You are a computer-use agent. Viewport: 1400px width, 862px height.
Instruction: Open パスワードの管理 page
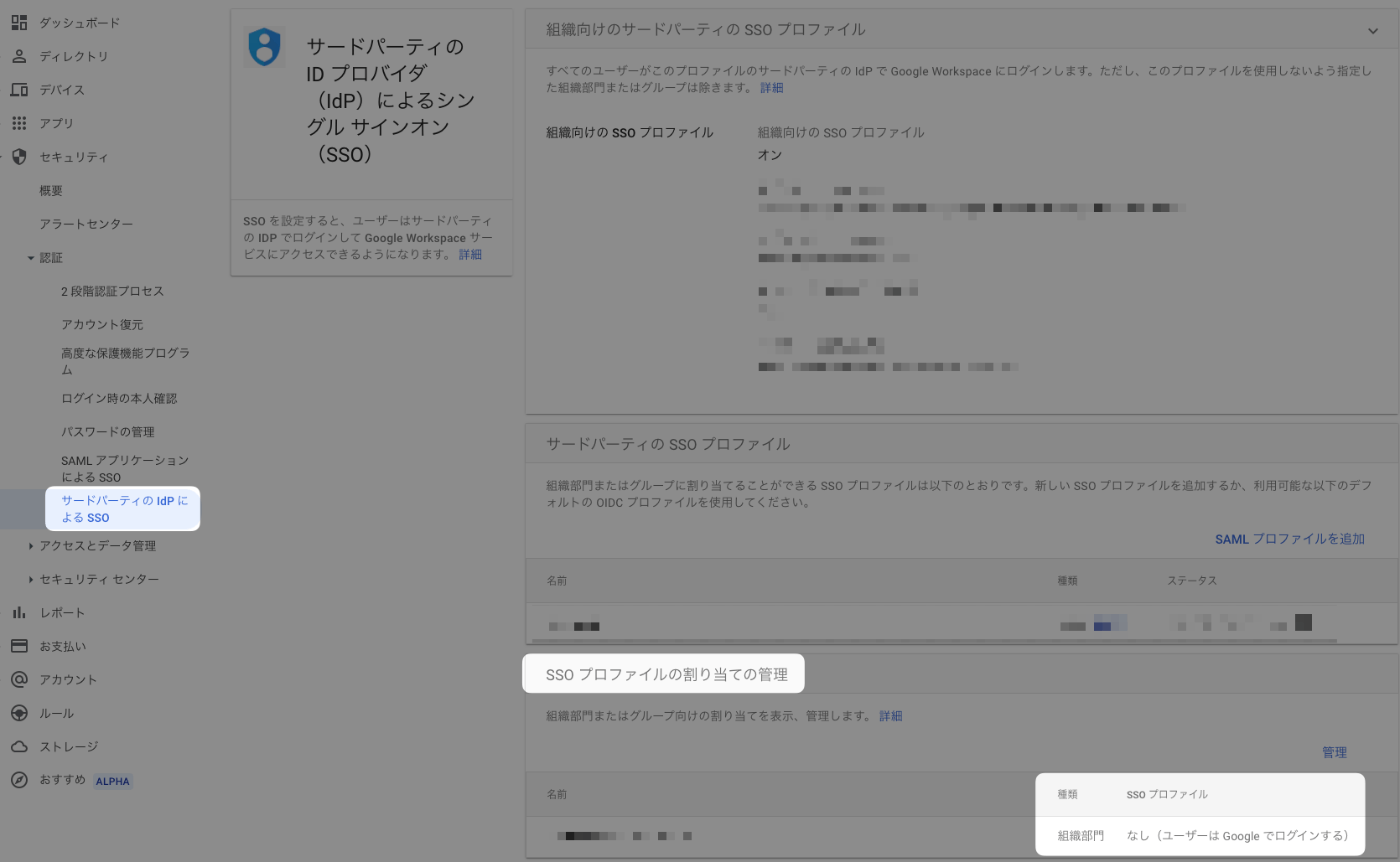(108, 432)
